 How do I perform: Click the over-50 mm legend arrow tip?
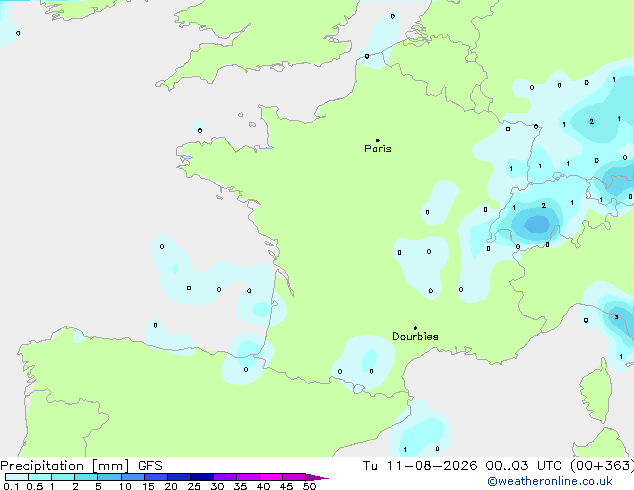317,477
